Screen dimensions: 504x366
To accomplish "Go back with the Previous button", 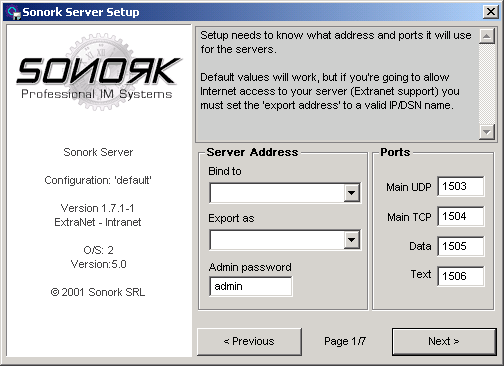I will pos(249,342).
